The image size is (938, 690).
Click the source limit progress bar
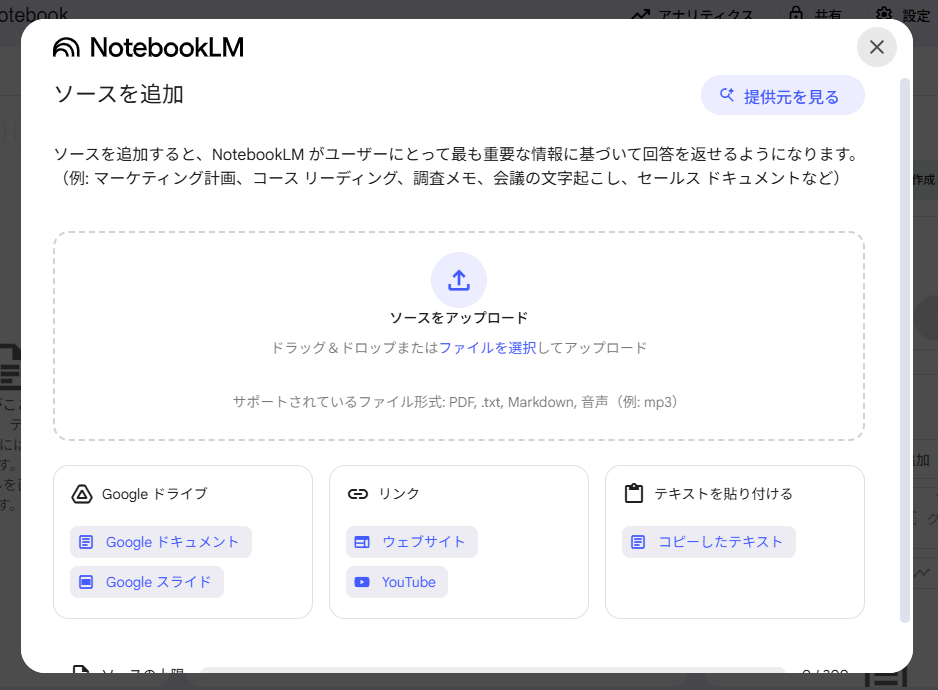[493, 670]
